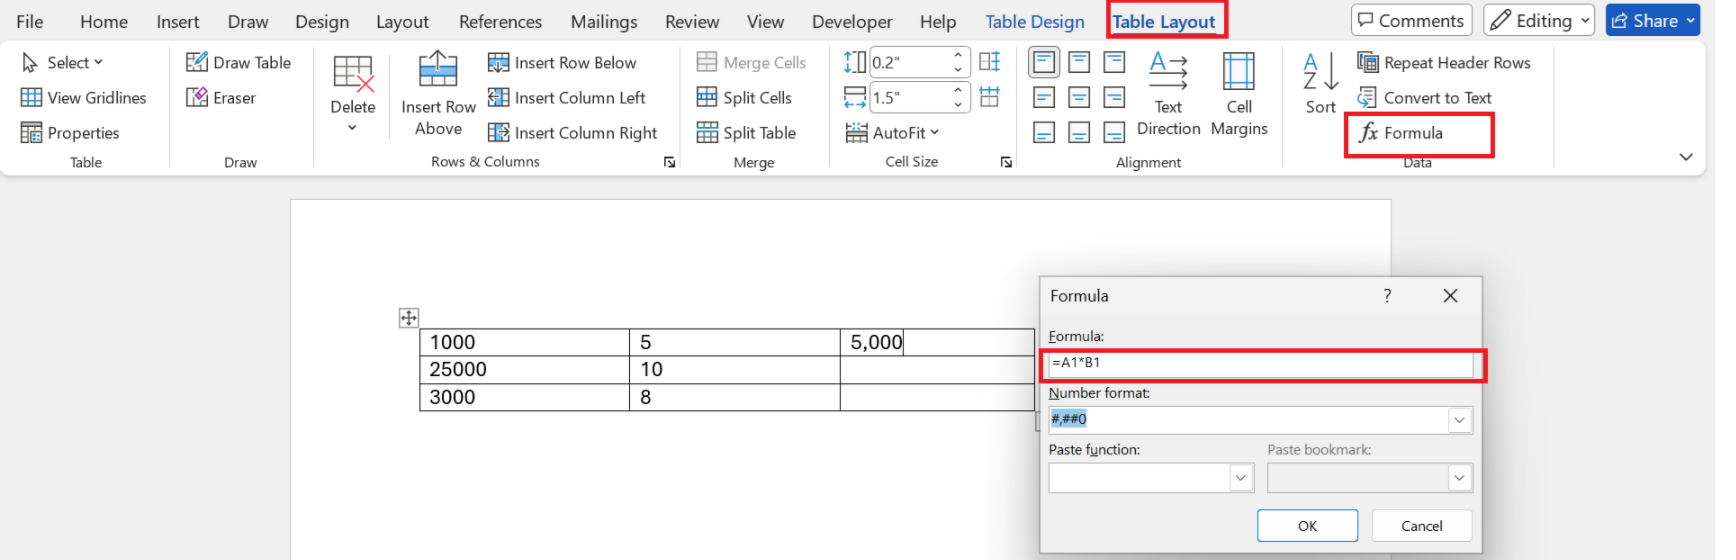This screenshot has width=1736, height=560.
Task: Click the row height field showing 0.2"
Action: tap(908, 62)
